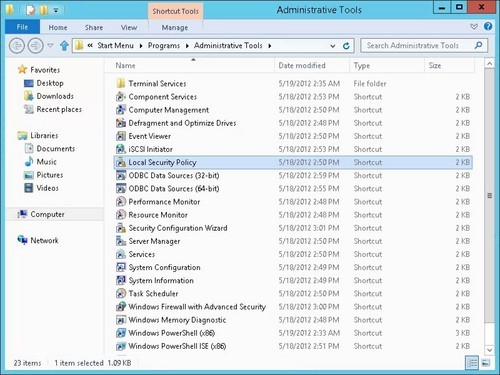The height and width of the screenshot is (375, 500).
Task: Open Pictures library in navigation pane
Action: point(43,175)
